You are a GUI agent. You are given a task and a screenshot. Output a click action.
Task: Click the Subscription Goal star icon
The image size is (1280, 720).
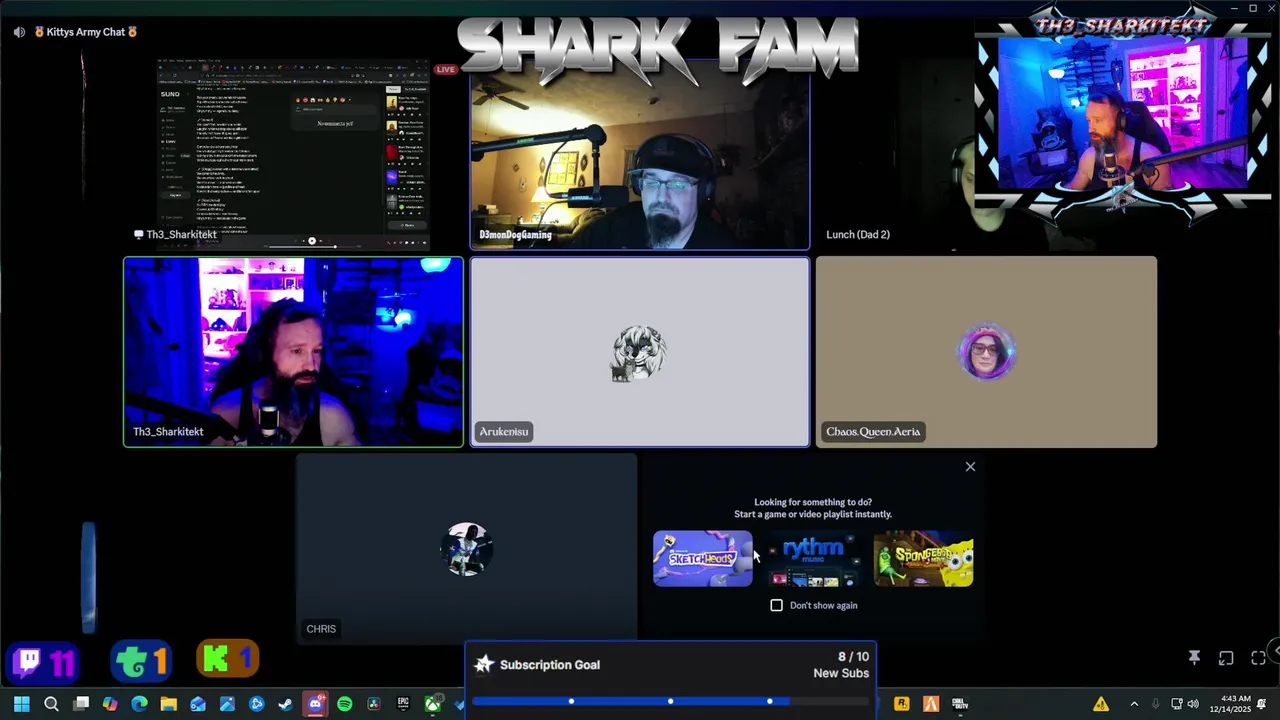[x=485, y=664]
